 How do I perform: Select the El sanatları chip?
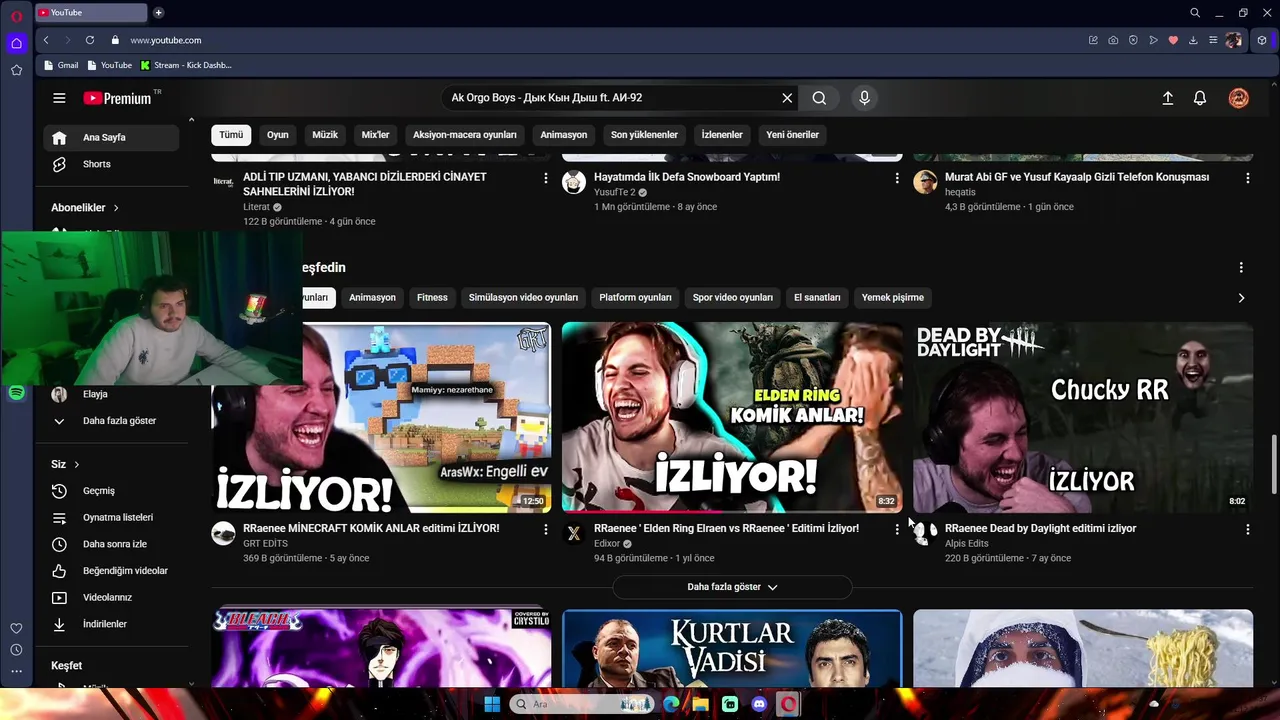coord(817,297)
